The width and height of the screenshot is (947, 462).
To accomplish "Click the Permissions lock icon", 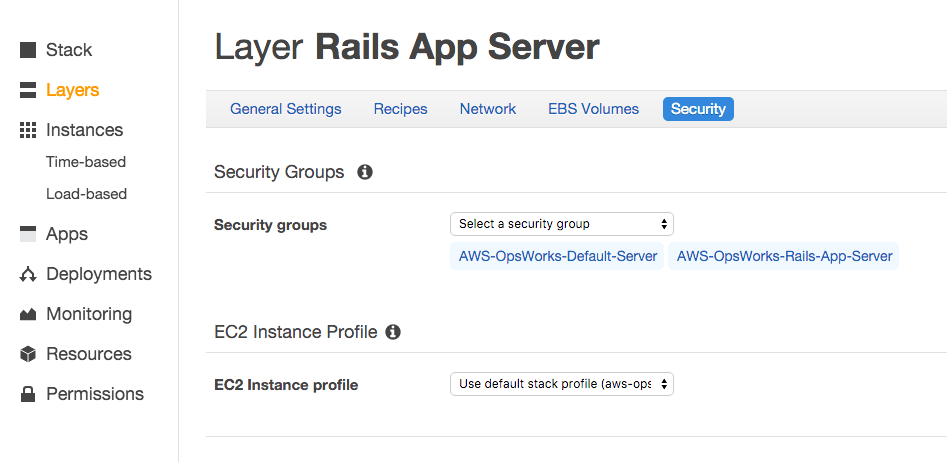I will click(x=28, y=394).
